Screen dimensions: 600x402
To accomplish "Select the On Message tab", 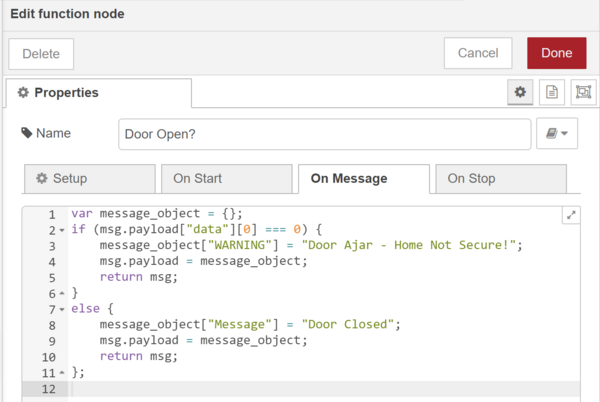I will [362, 179].
